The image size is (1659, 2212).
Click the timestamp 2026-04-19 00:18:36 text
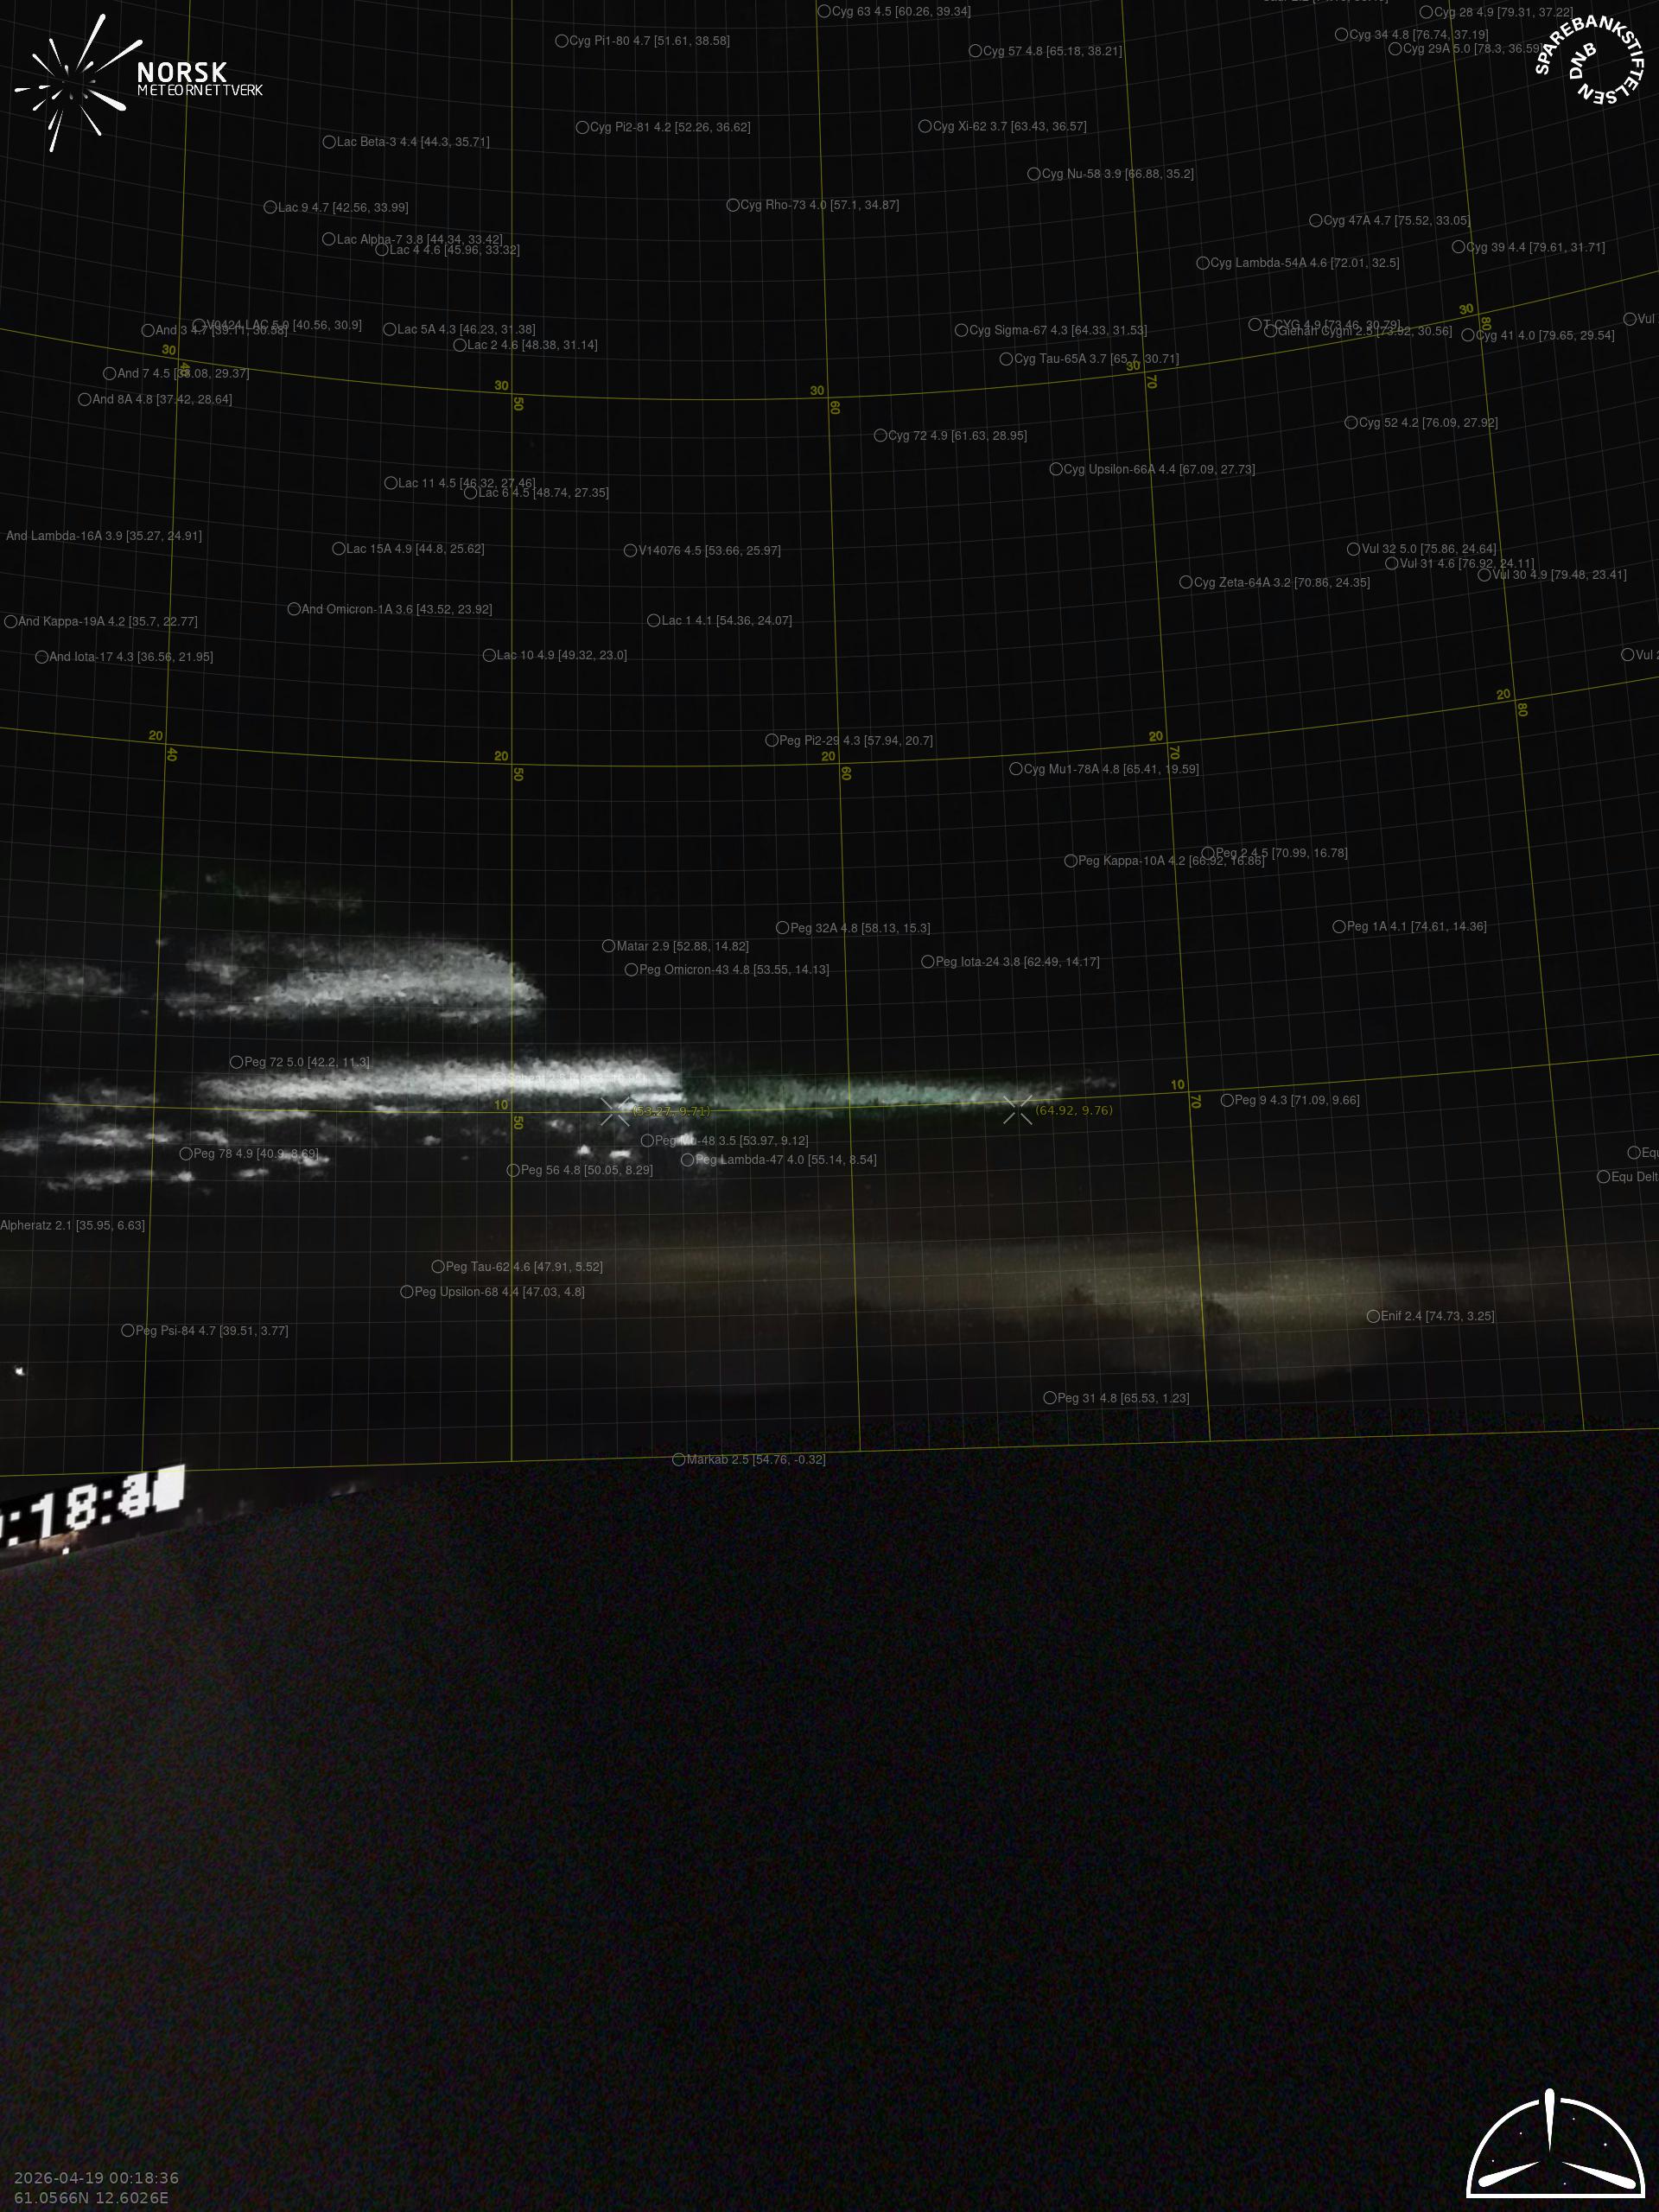[96, 2178]
